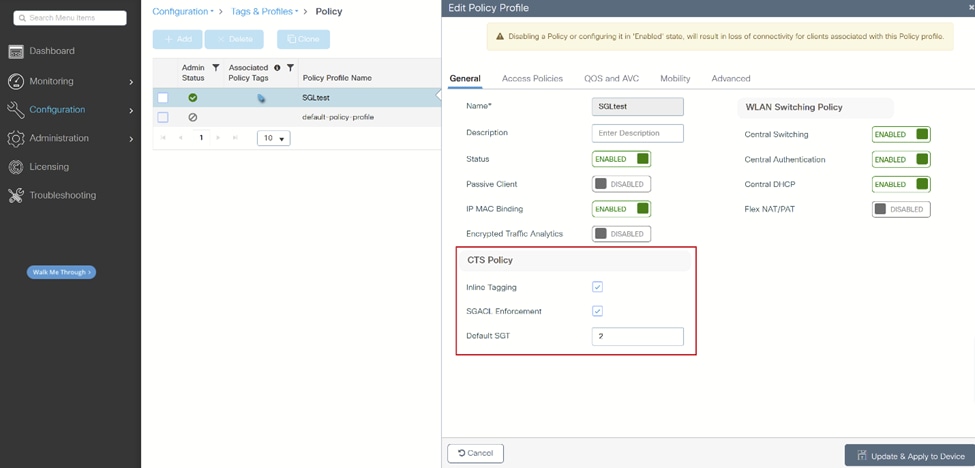Click the Default SGT input field
Image resolution: width=975 pixels, height=468 pixels.
click(637, 336)
